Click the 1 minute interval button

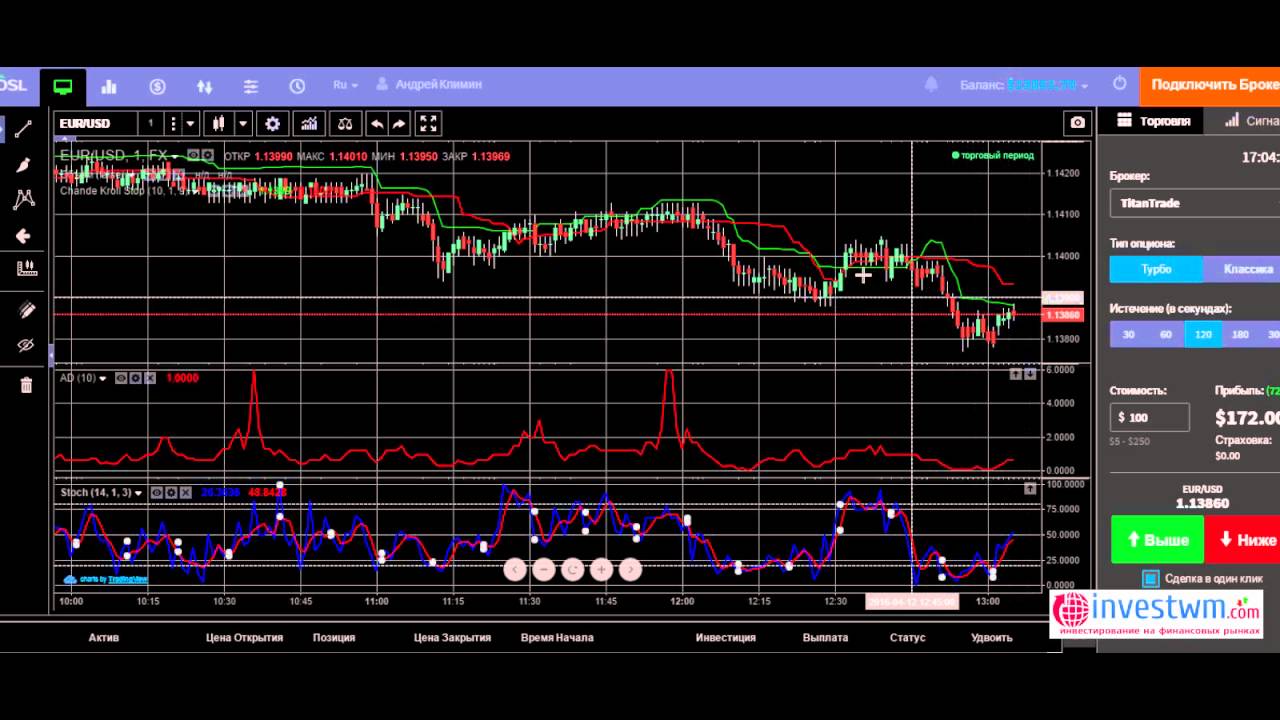(x=151, y=124)
